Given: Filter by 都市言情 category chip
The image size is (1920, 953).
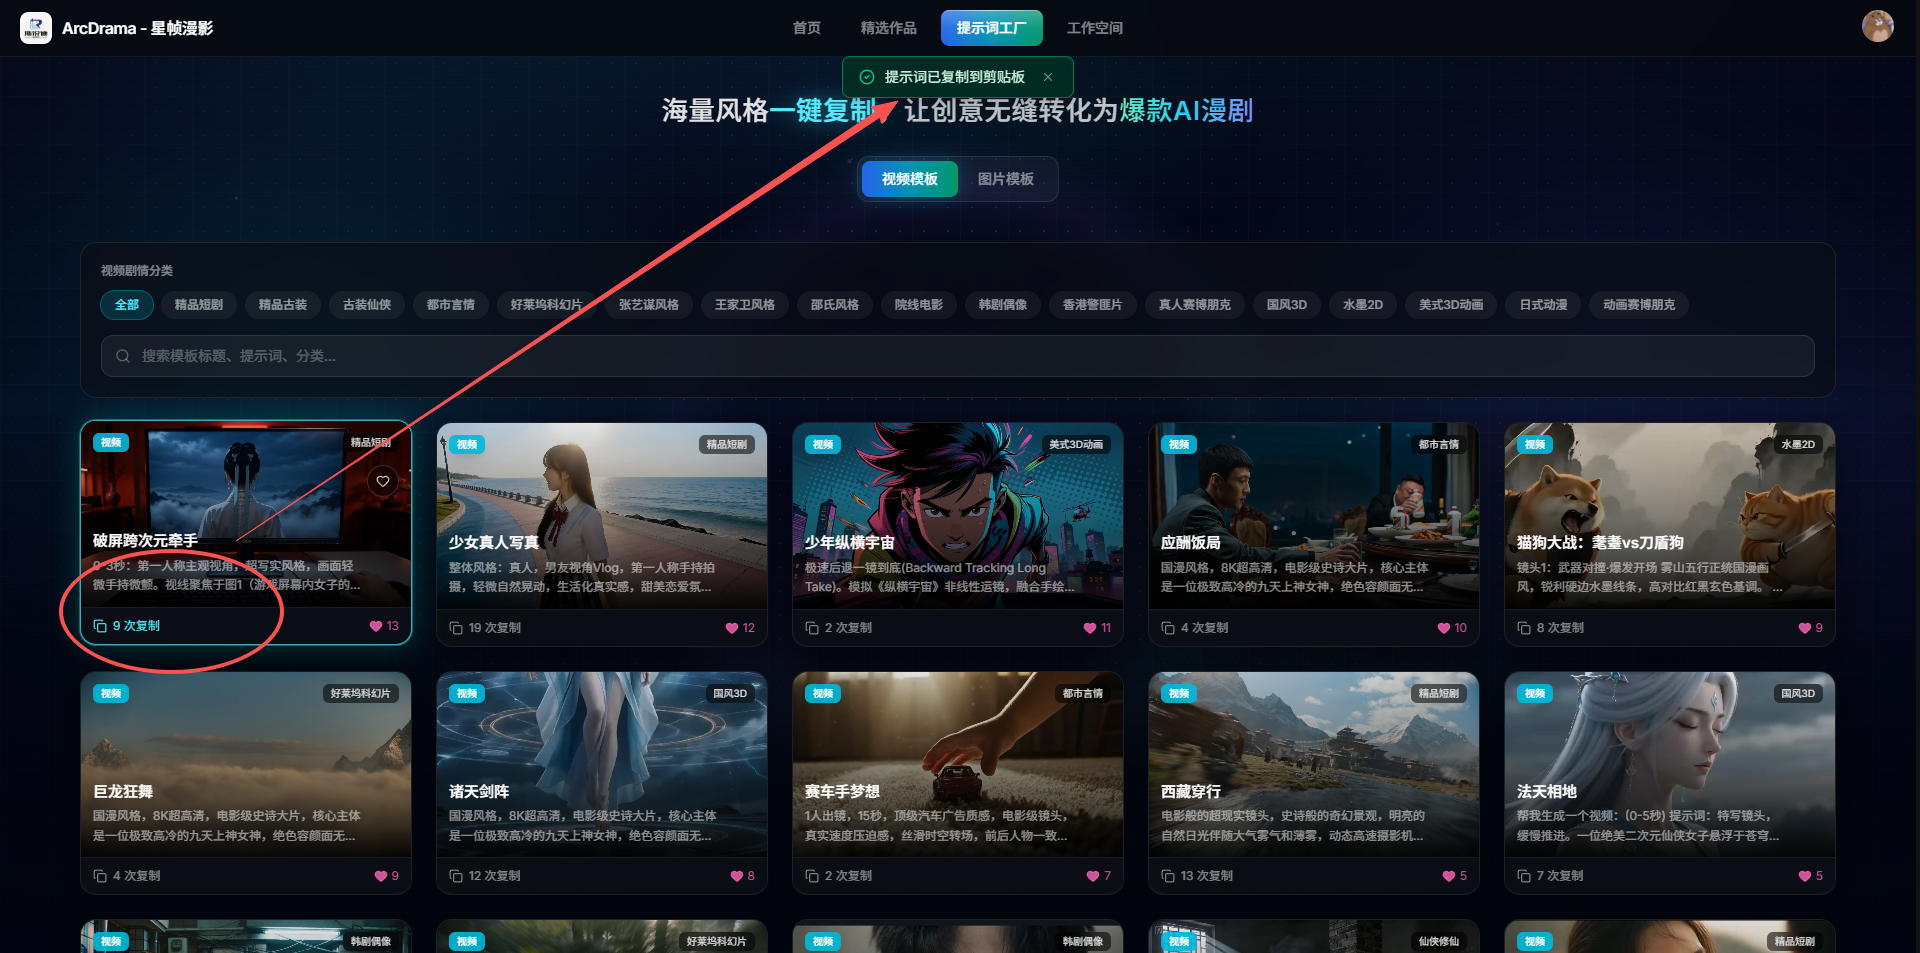Looking at the screenshot, I should coord(451,305).
